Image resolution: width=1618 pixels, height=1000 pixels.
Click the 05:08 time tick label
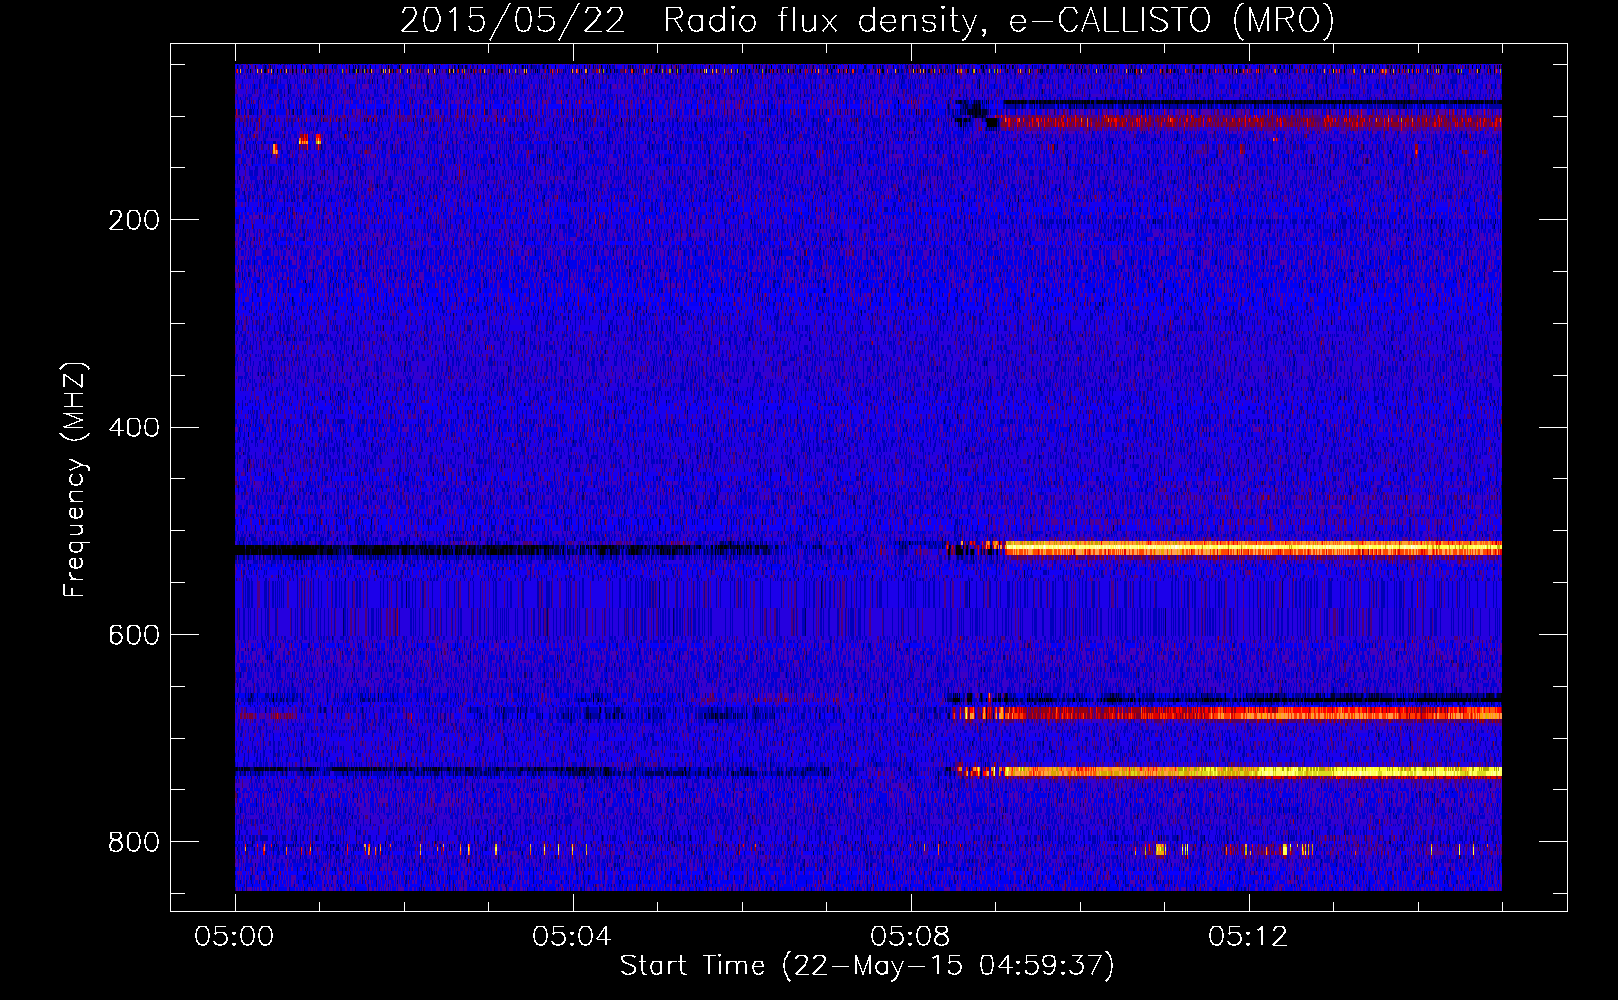(910, 936)
